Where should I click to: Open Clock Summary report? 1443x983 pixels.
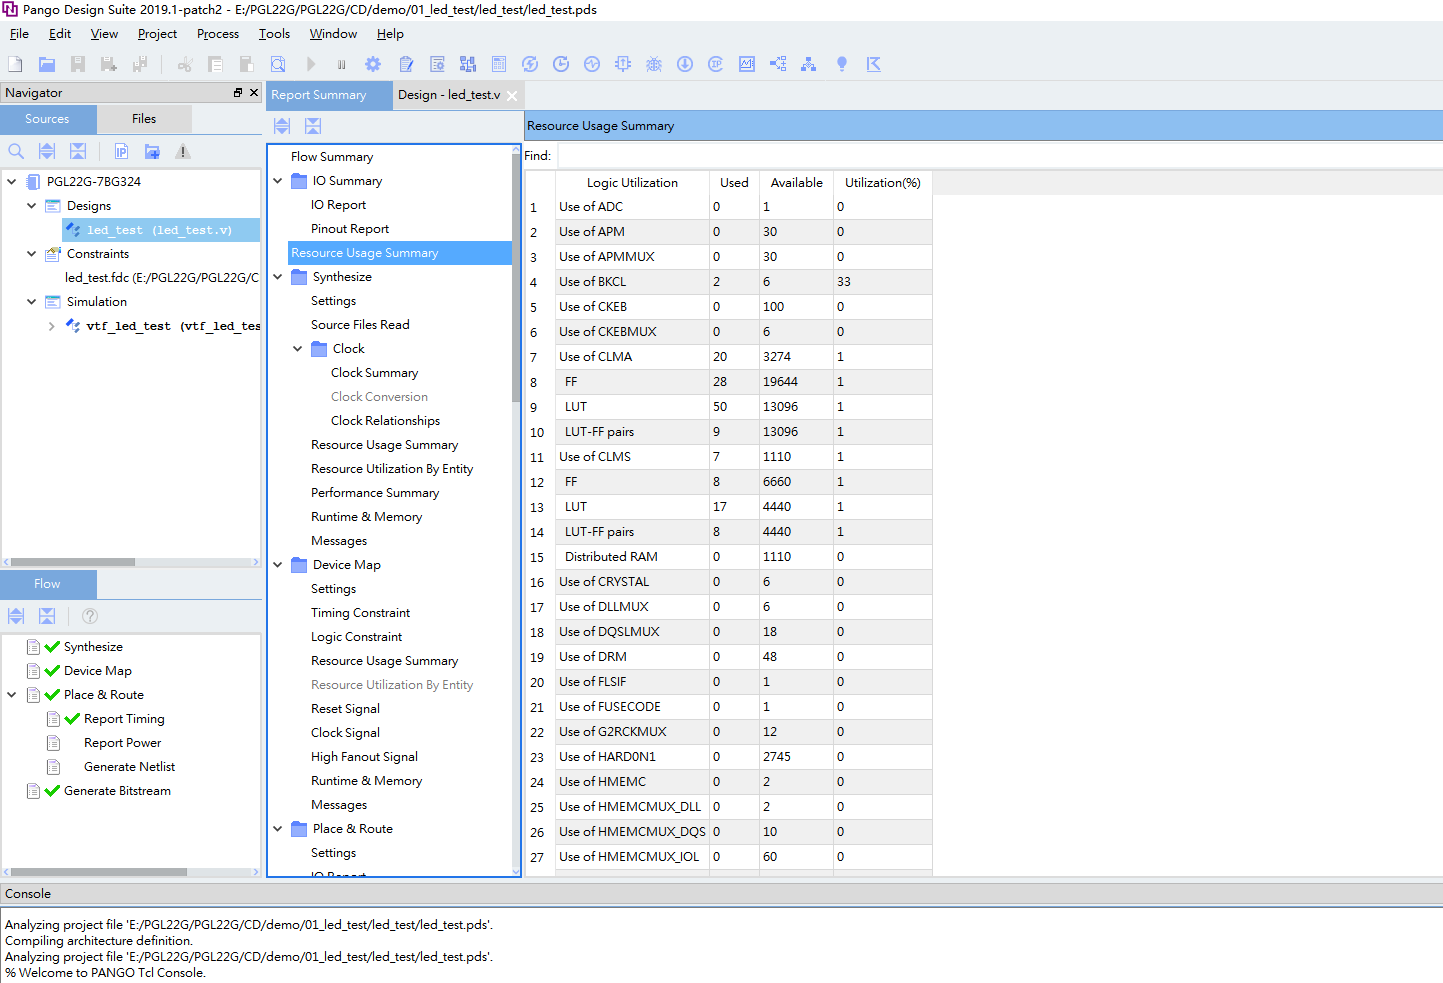click(375, 373)
